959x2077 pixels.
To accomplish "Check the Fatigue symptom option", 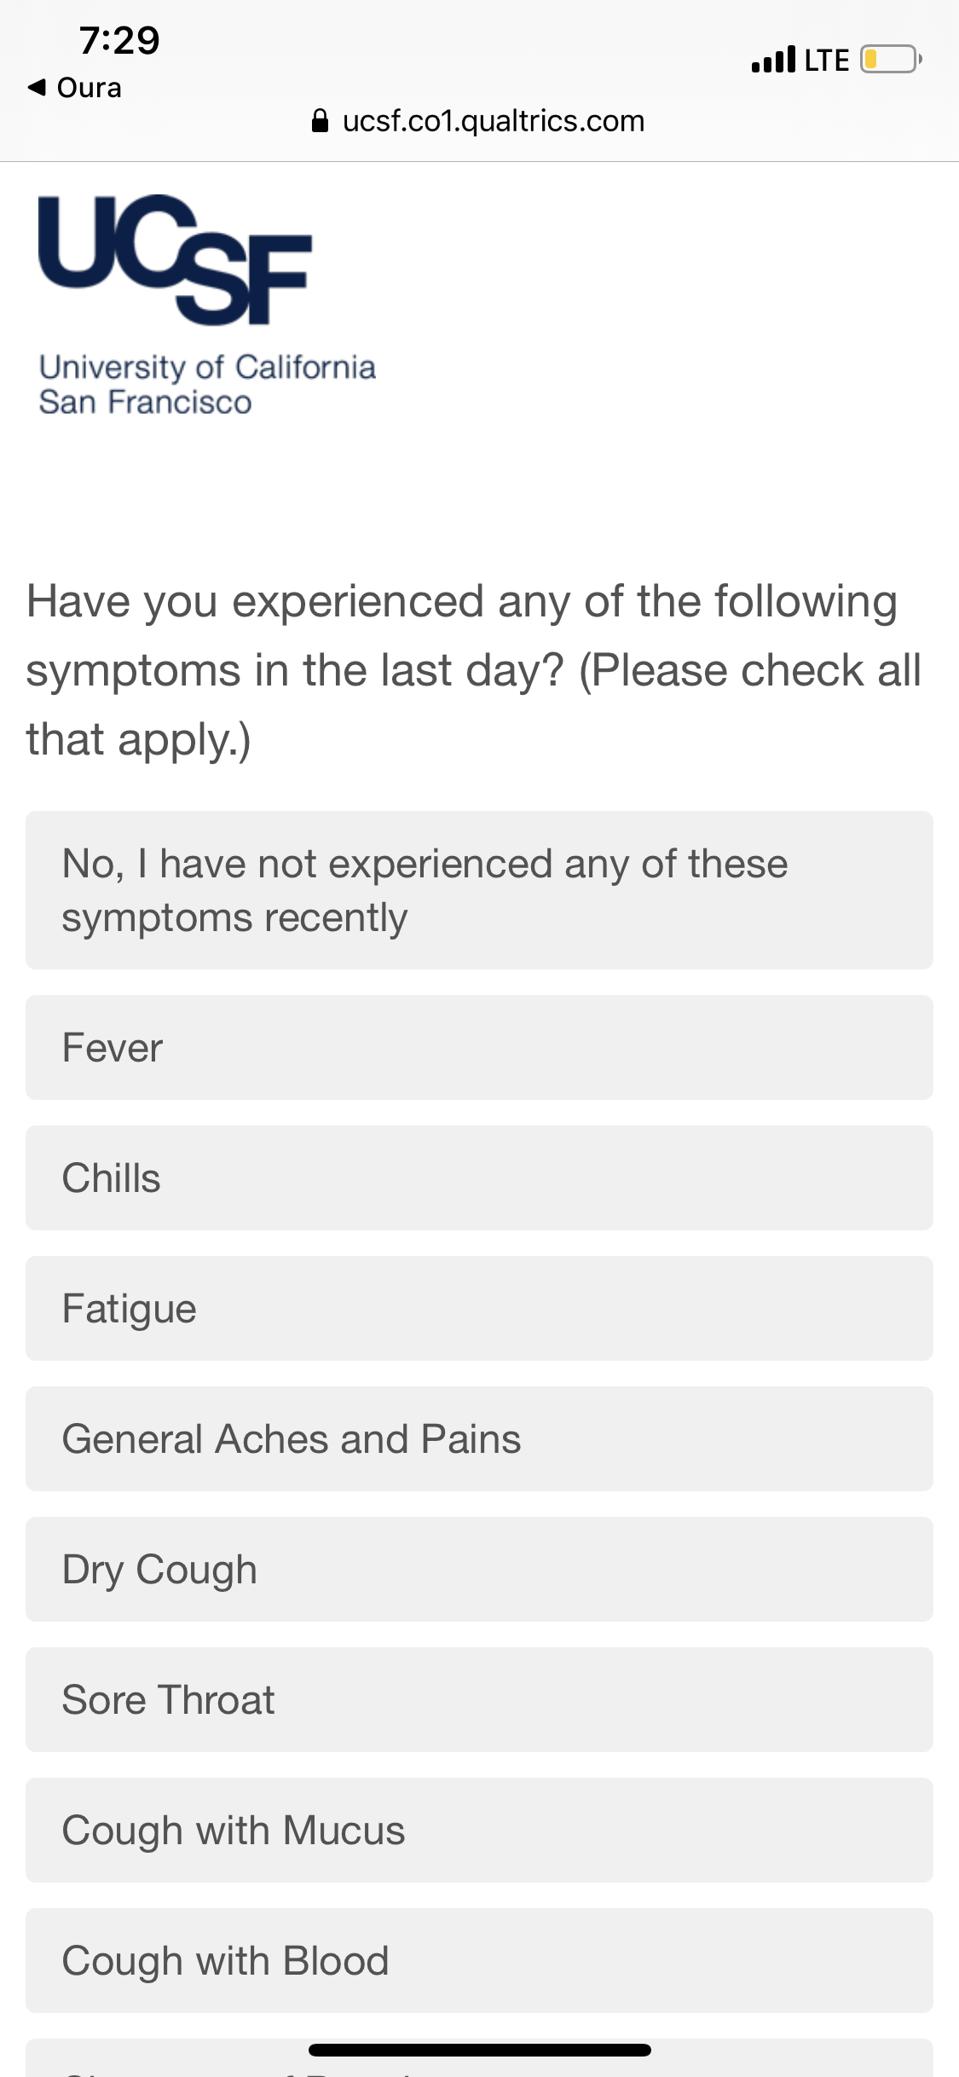I will pos(479,1308).
